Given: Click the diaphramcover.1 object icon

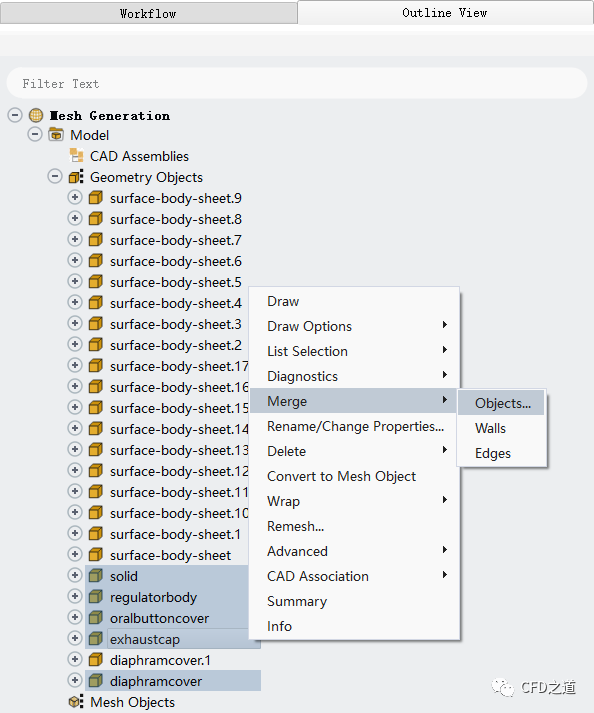Looking at the screenshot, I should 96,660.
